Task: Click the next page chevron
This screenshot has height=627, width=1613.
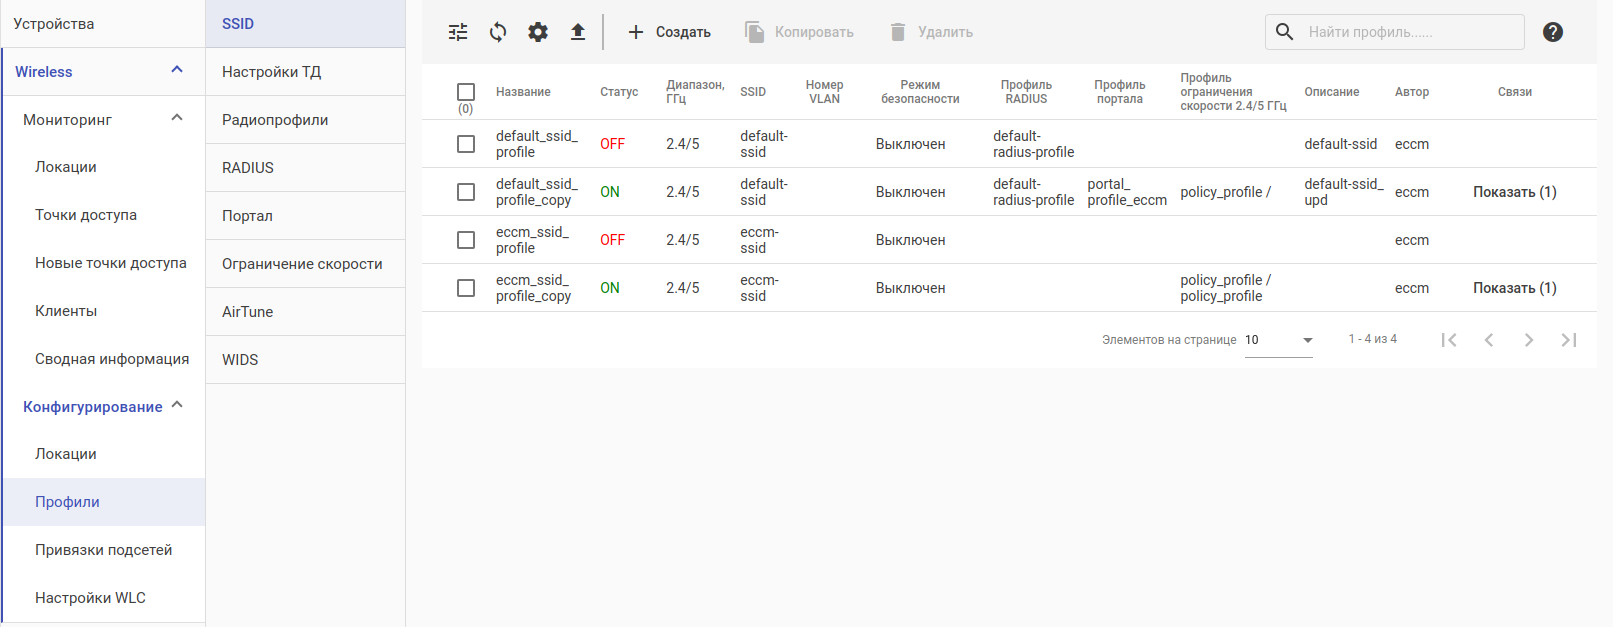Action: [x=1529, y=340]
